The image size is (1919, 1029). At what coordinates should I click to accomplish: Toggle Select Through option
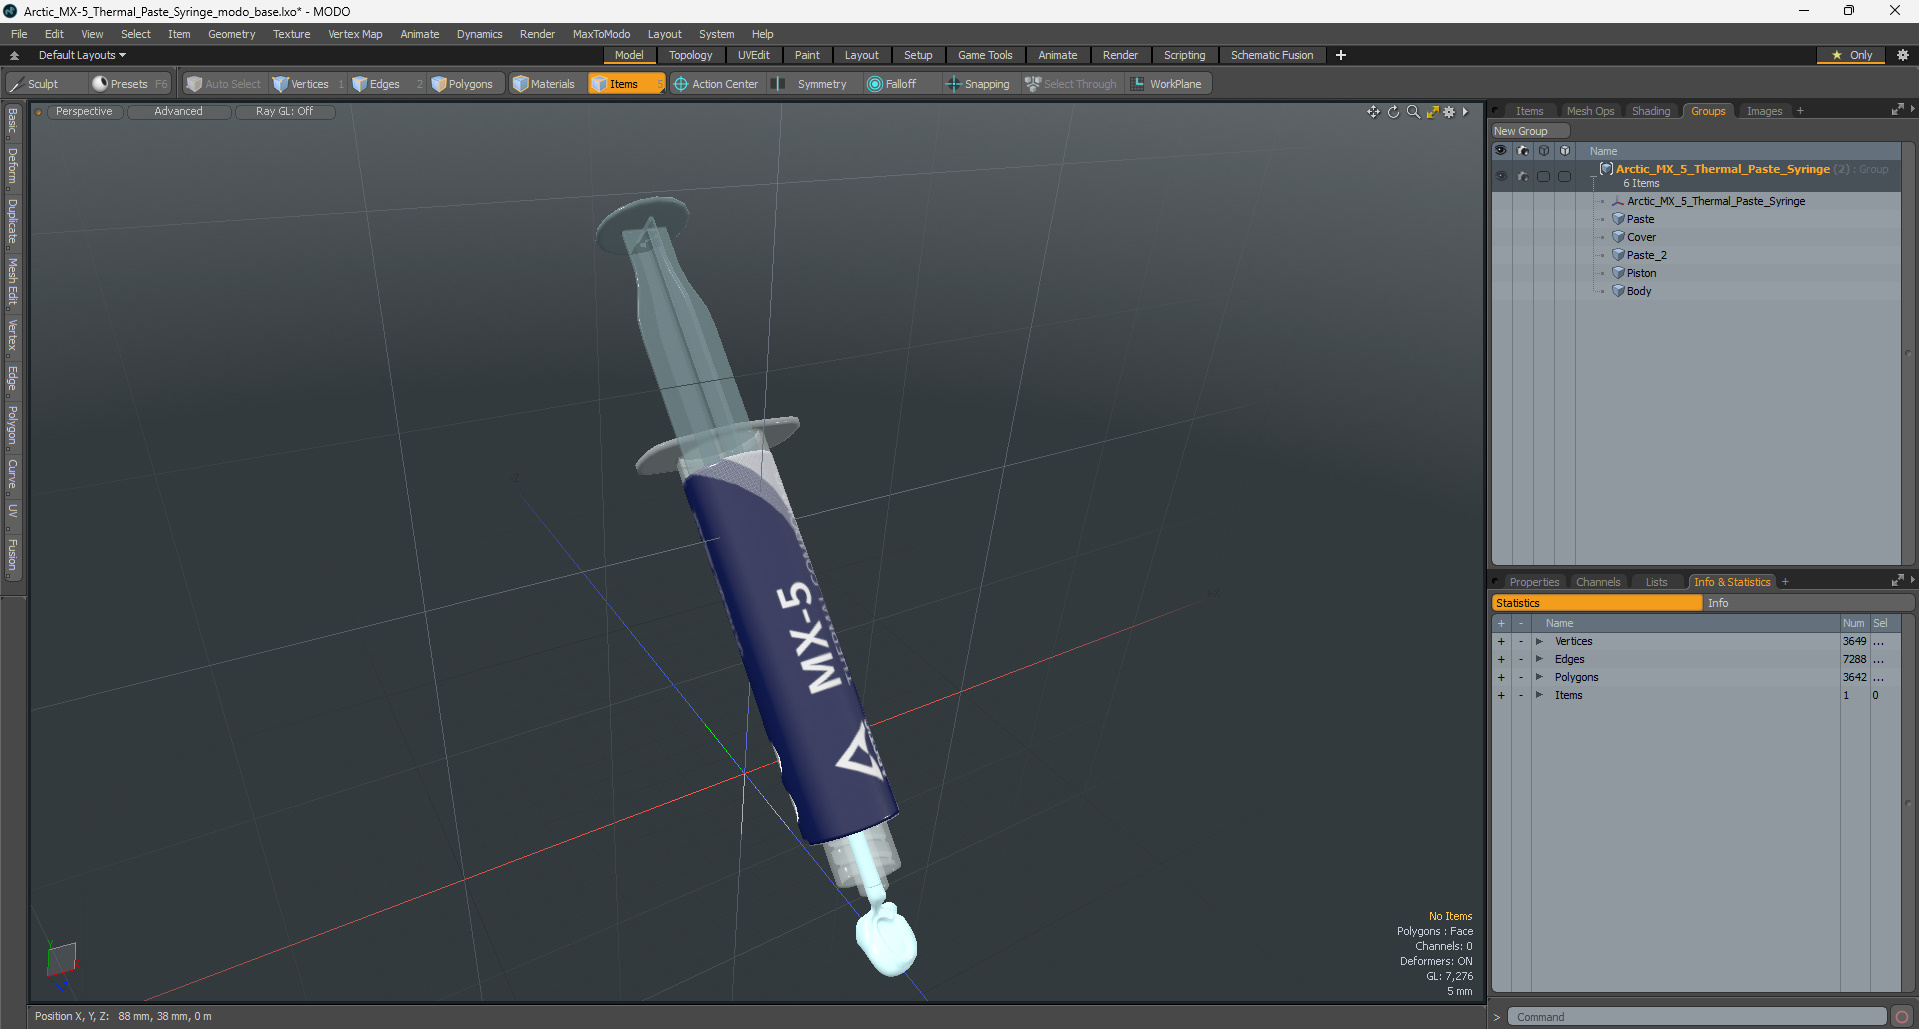(1070, 84)
